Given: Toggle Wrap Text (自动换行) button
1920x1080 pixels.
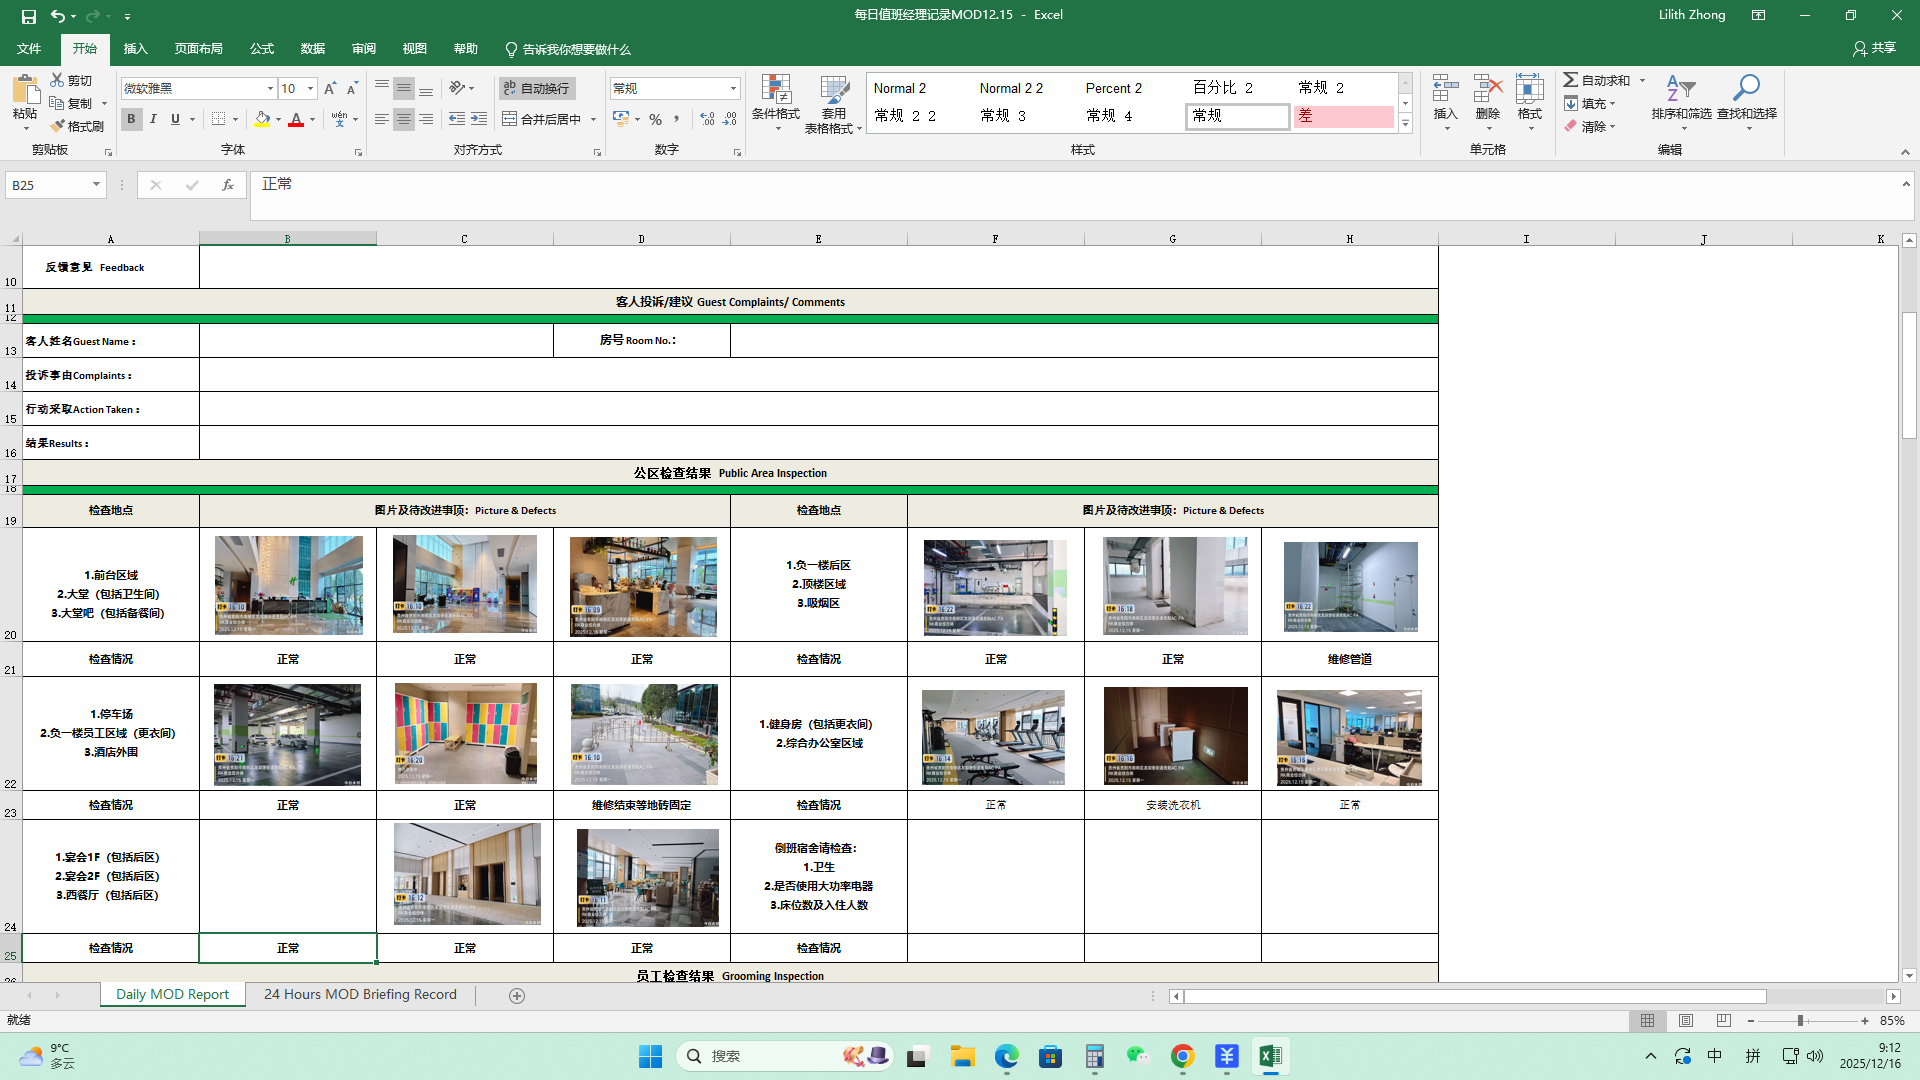Looking at the screenshot, I should (537, 88).
